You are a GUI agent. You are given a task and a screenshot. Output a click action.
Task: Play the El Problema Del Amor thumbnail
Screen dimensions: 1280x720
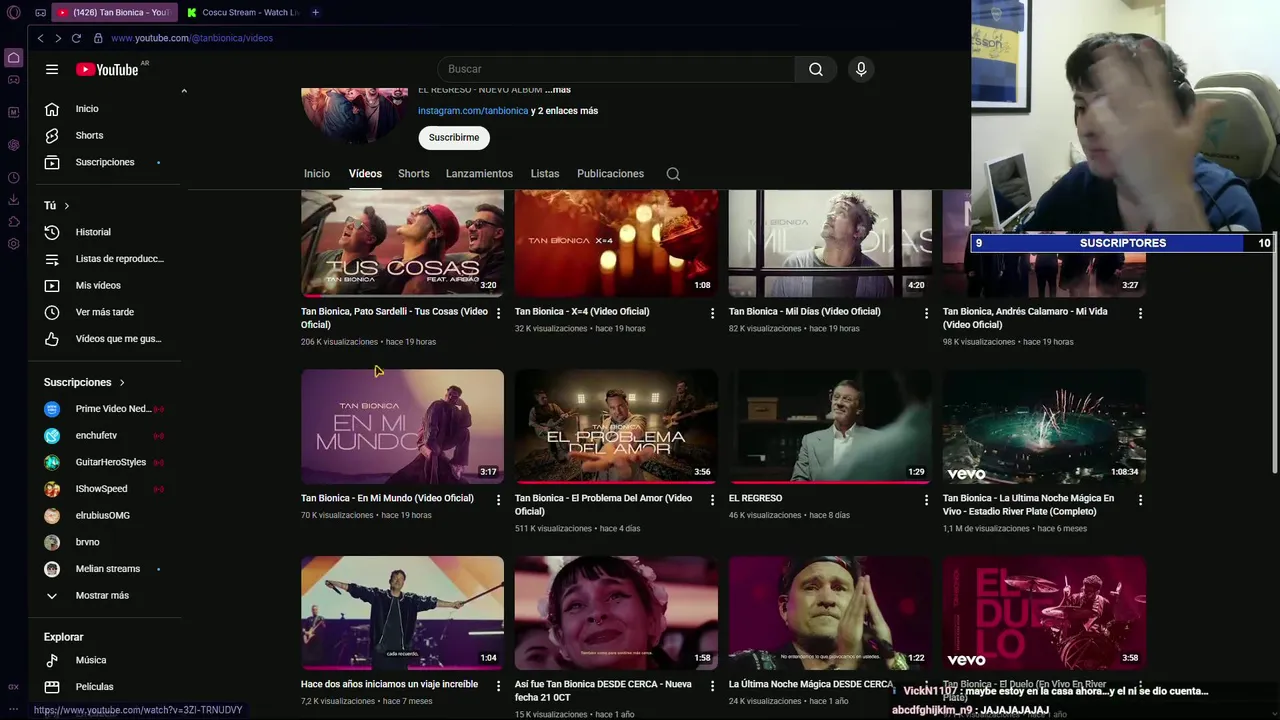pos(616,427)
